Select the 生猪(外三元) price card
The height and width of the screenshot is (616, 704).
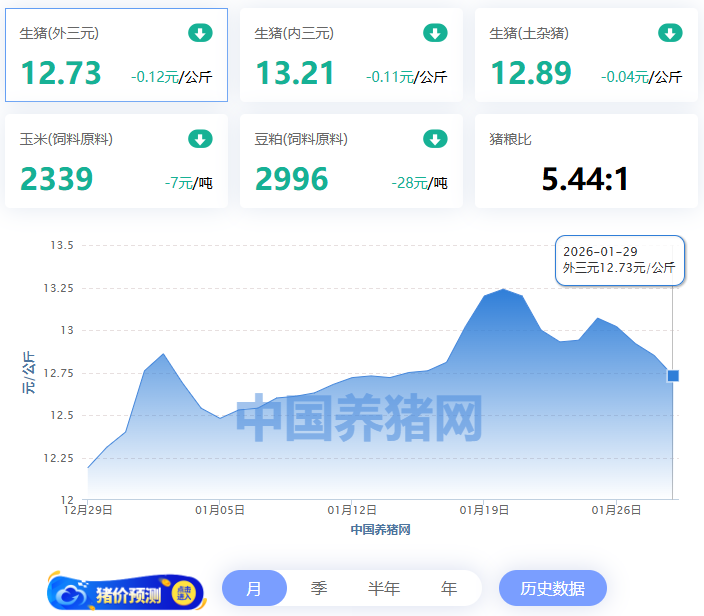[x=116, y=56]
